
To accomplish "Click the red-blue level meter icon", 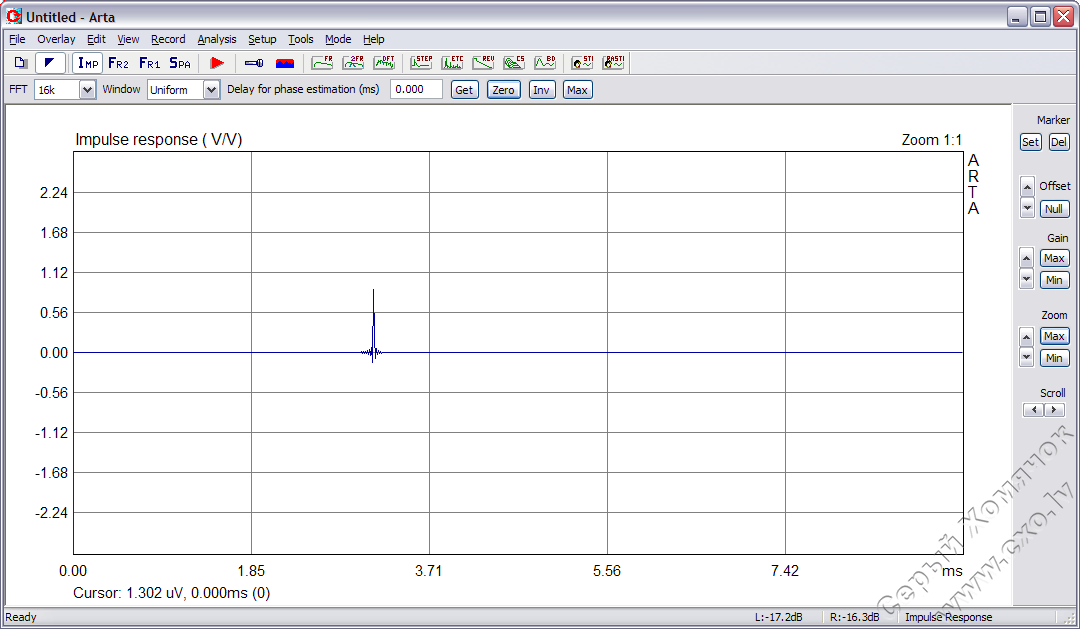I will pos(284,63).
